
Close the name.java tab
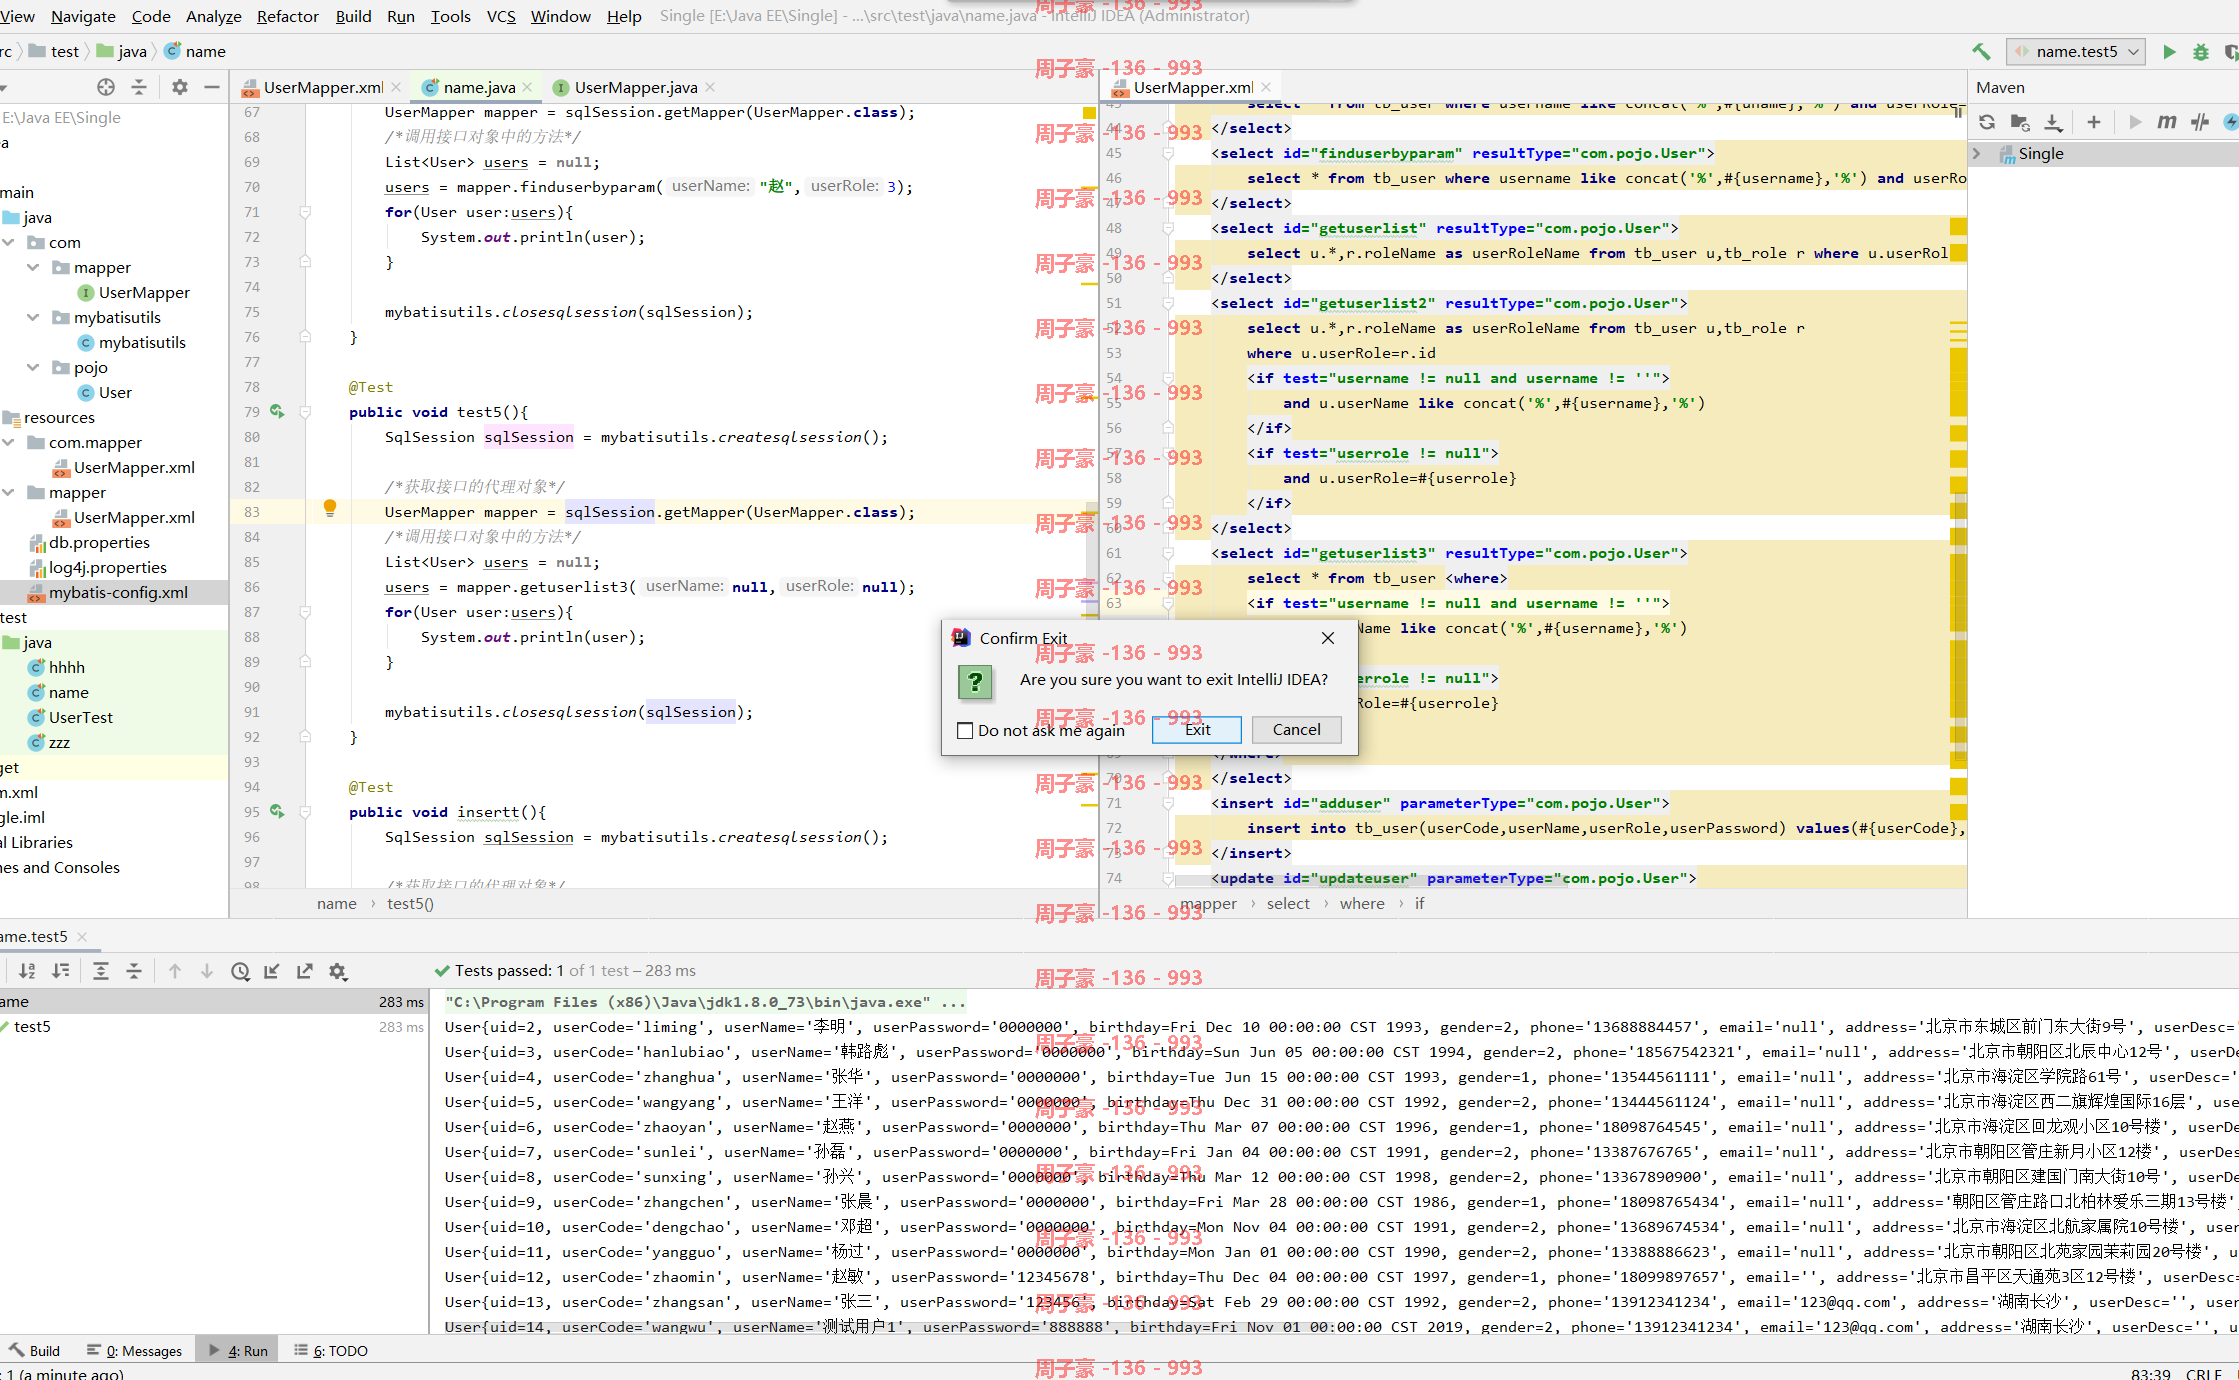[528, 87]
